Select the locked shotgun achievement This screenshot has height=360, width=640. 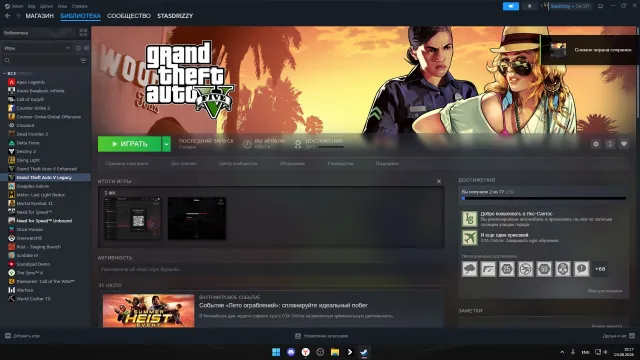coord(488,269)
